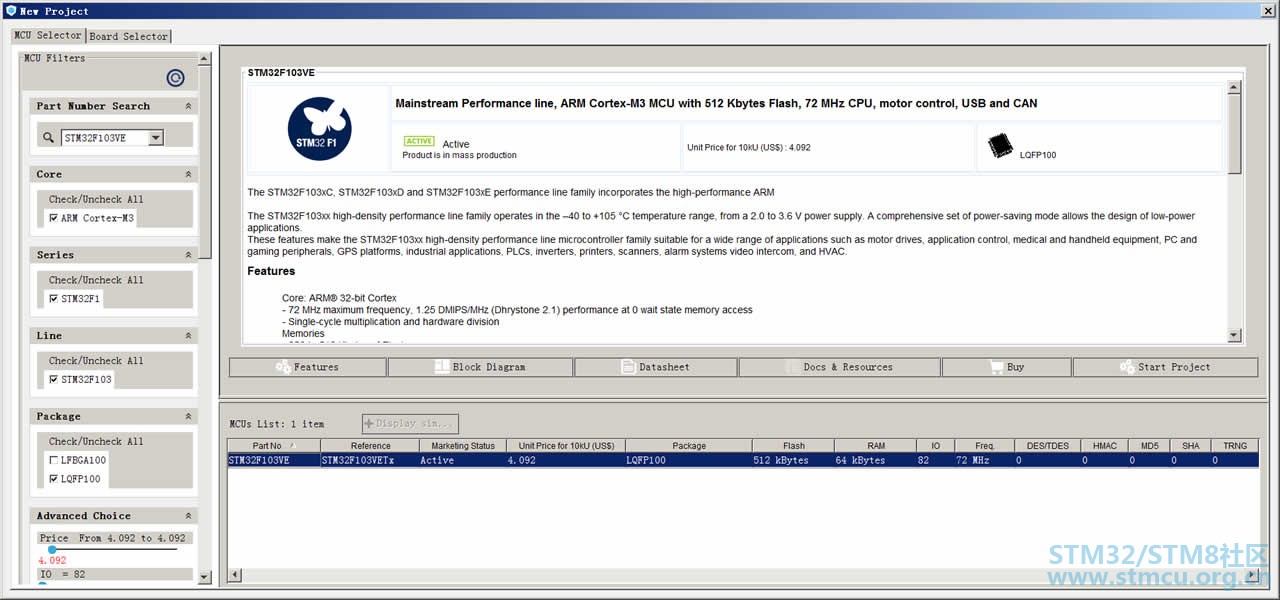Collapse the Advanced Choice section
Viewport: 1280px width, 600px height.
188,516
